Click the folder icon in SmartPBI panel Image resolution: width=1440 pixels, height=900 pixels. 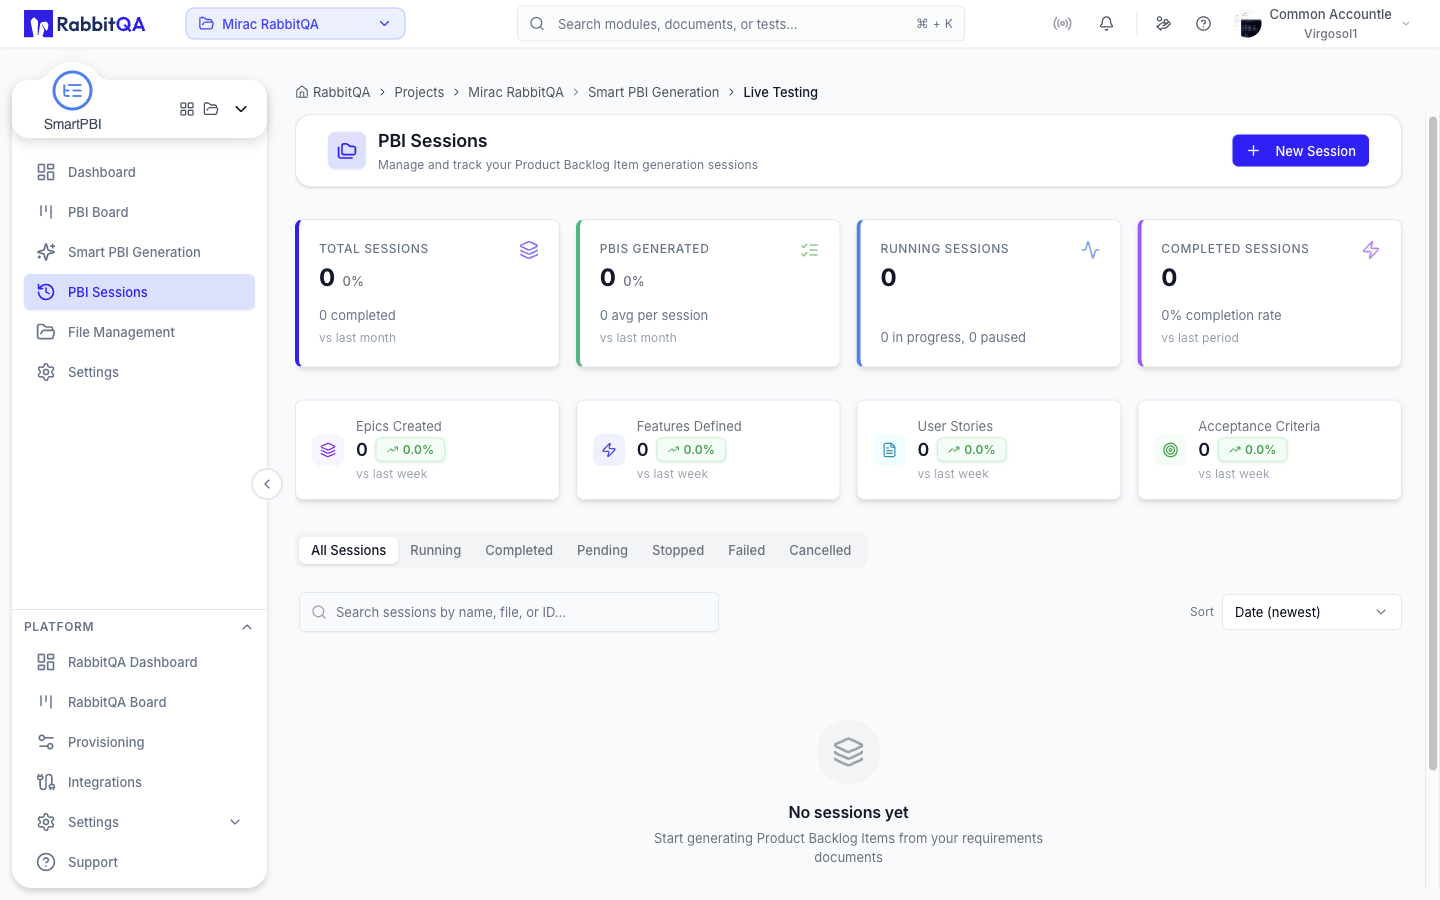pos(211,109)
